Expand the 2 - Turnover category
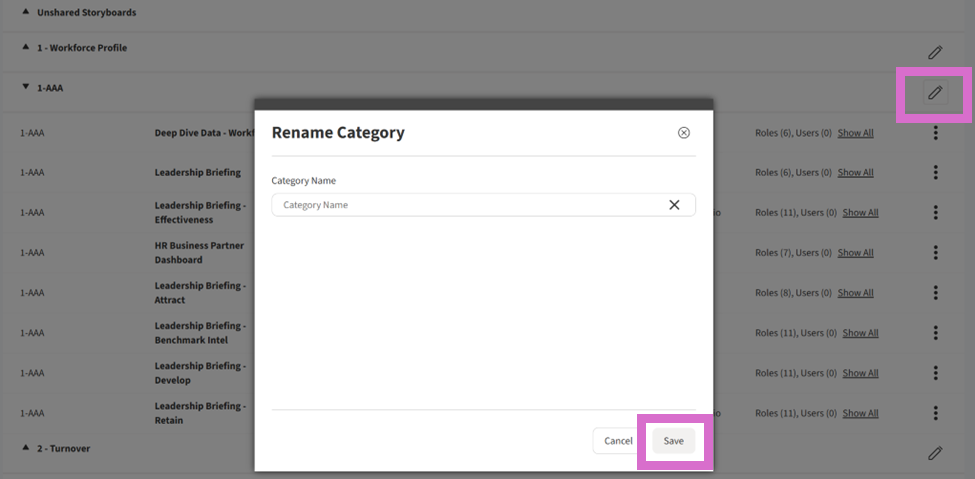975x479 pixels. 26,448
